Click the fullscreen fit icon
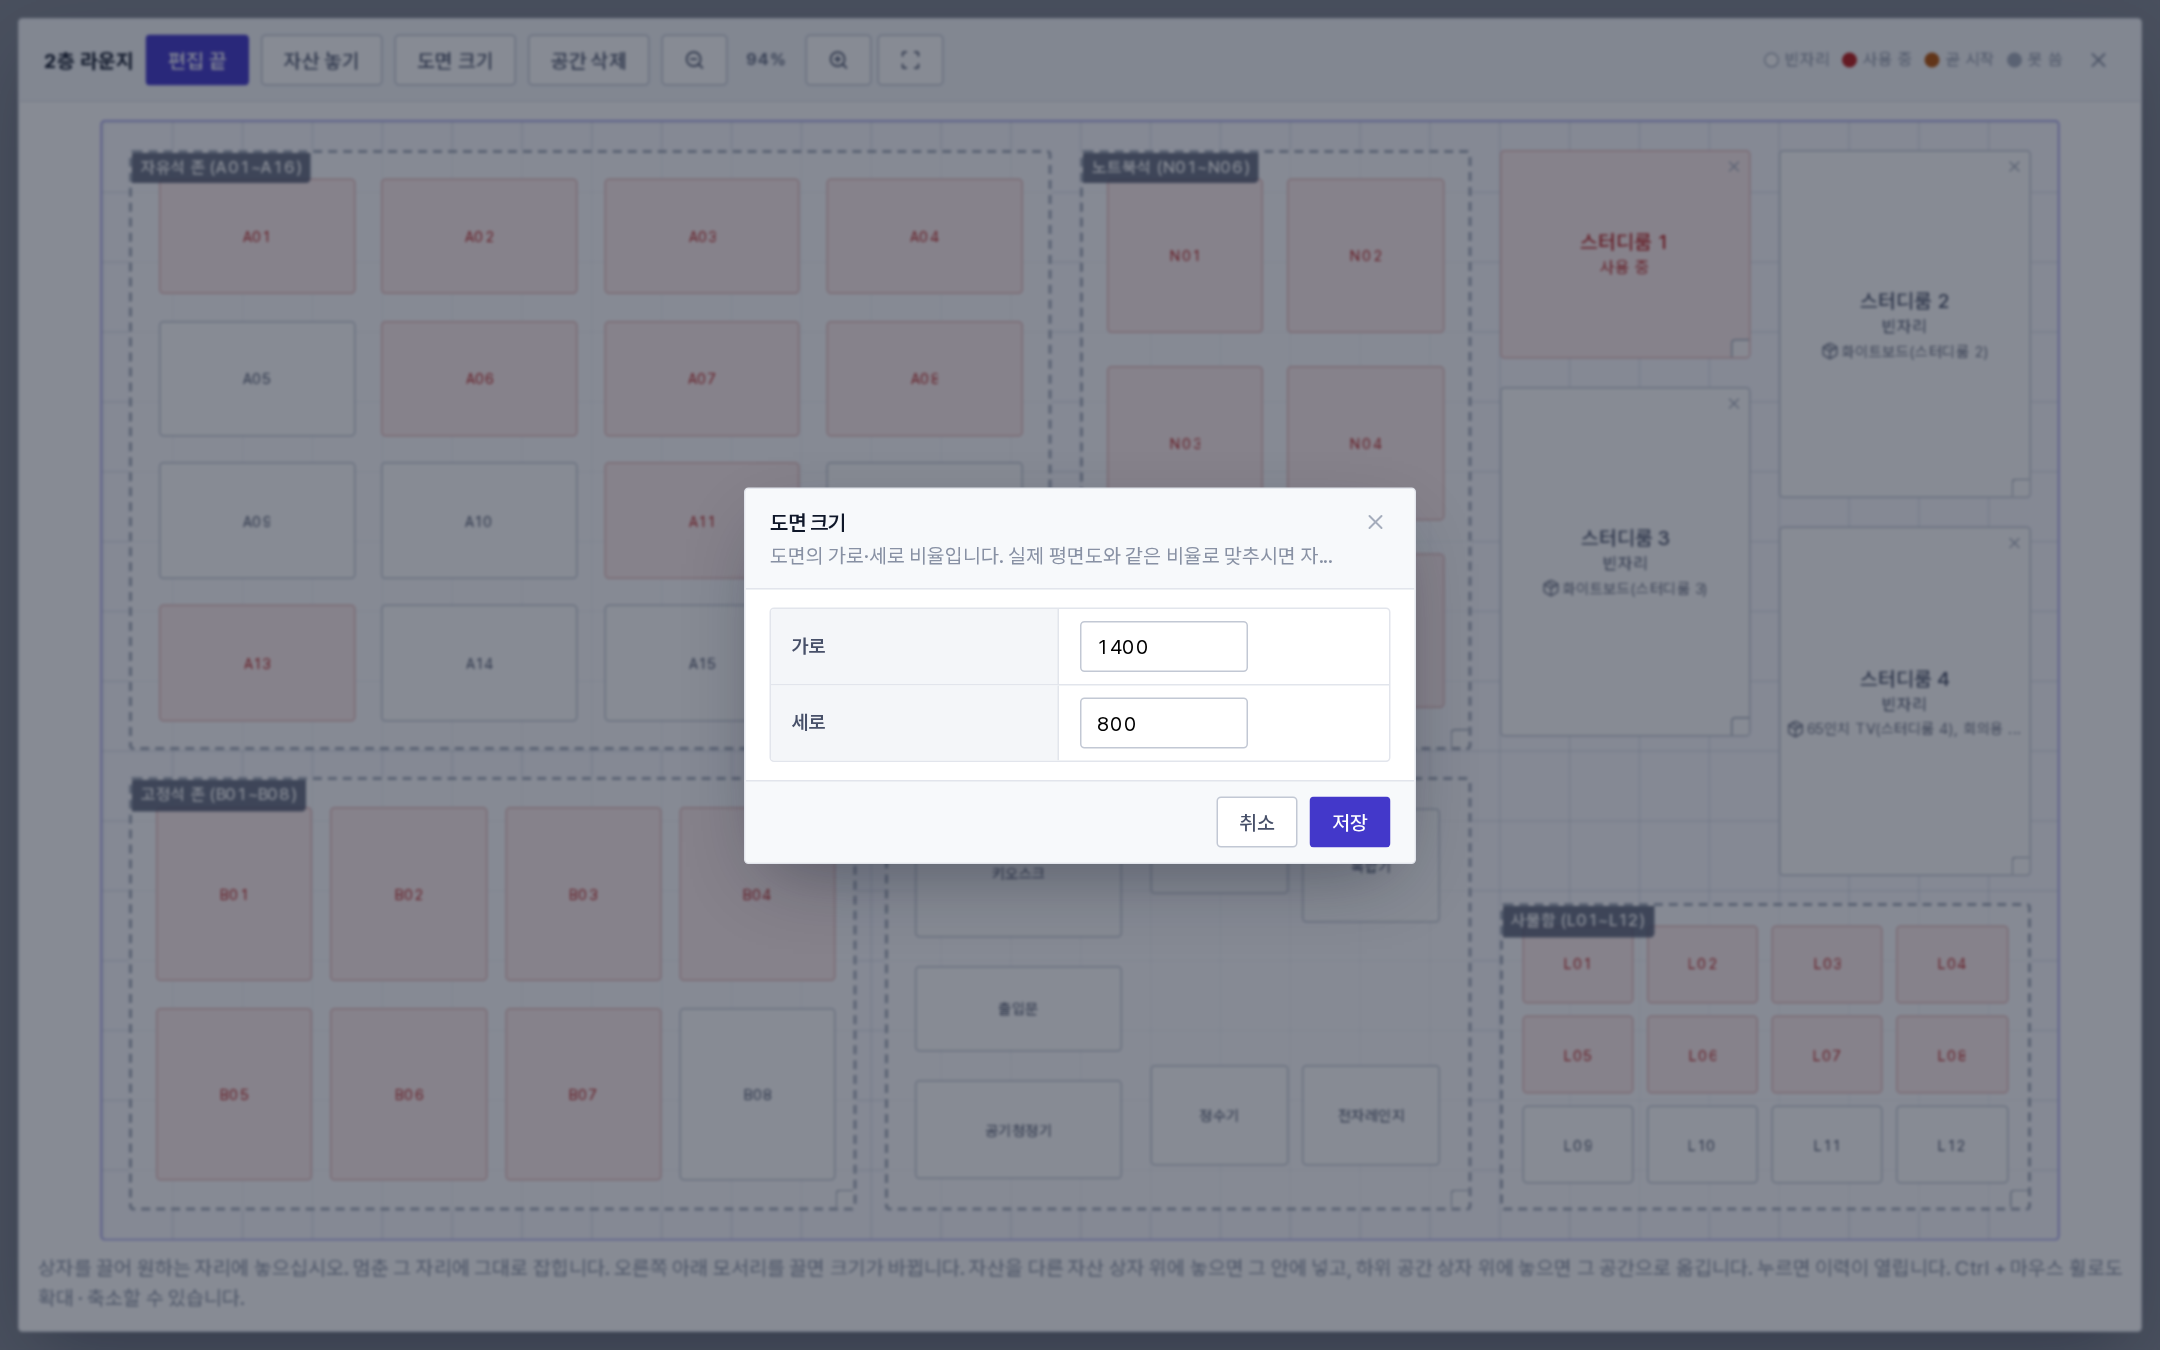The width and height of the screenshot is (2160, 1350). 910,60
